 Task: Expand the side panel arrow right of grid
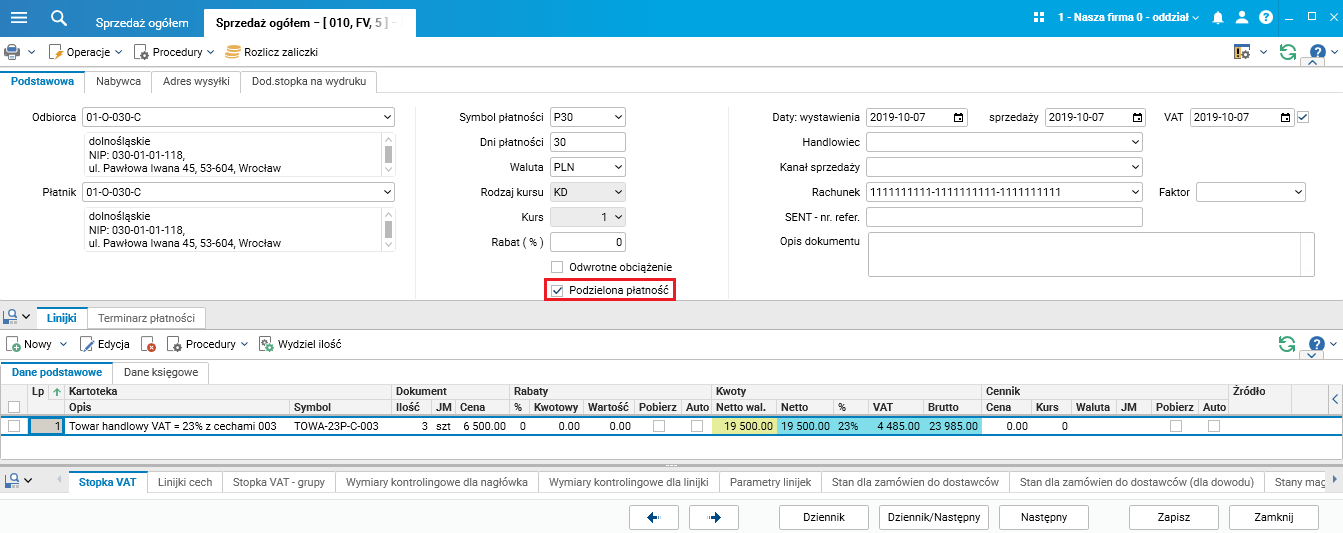1335,400
